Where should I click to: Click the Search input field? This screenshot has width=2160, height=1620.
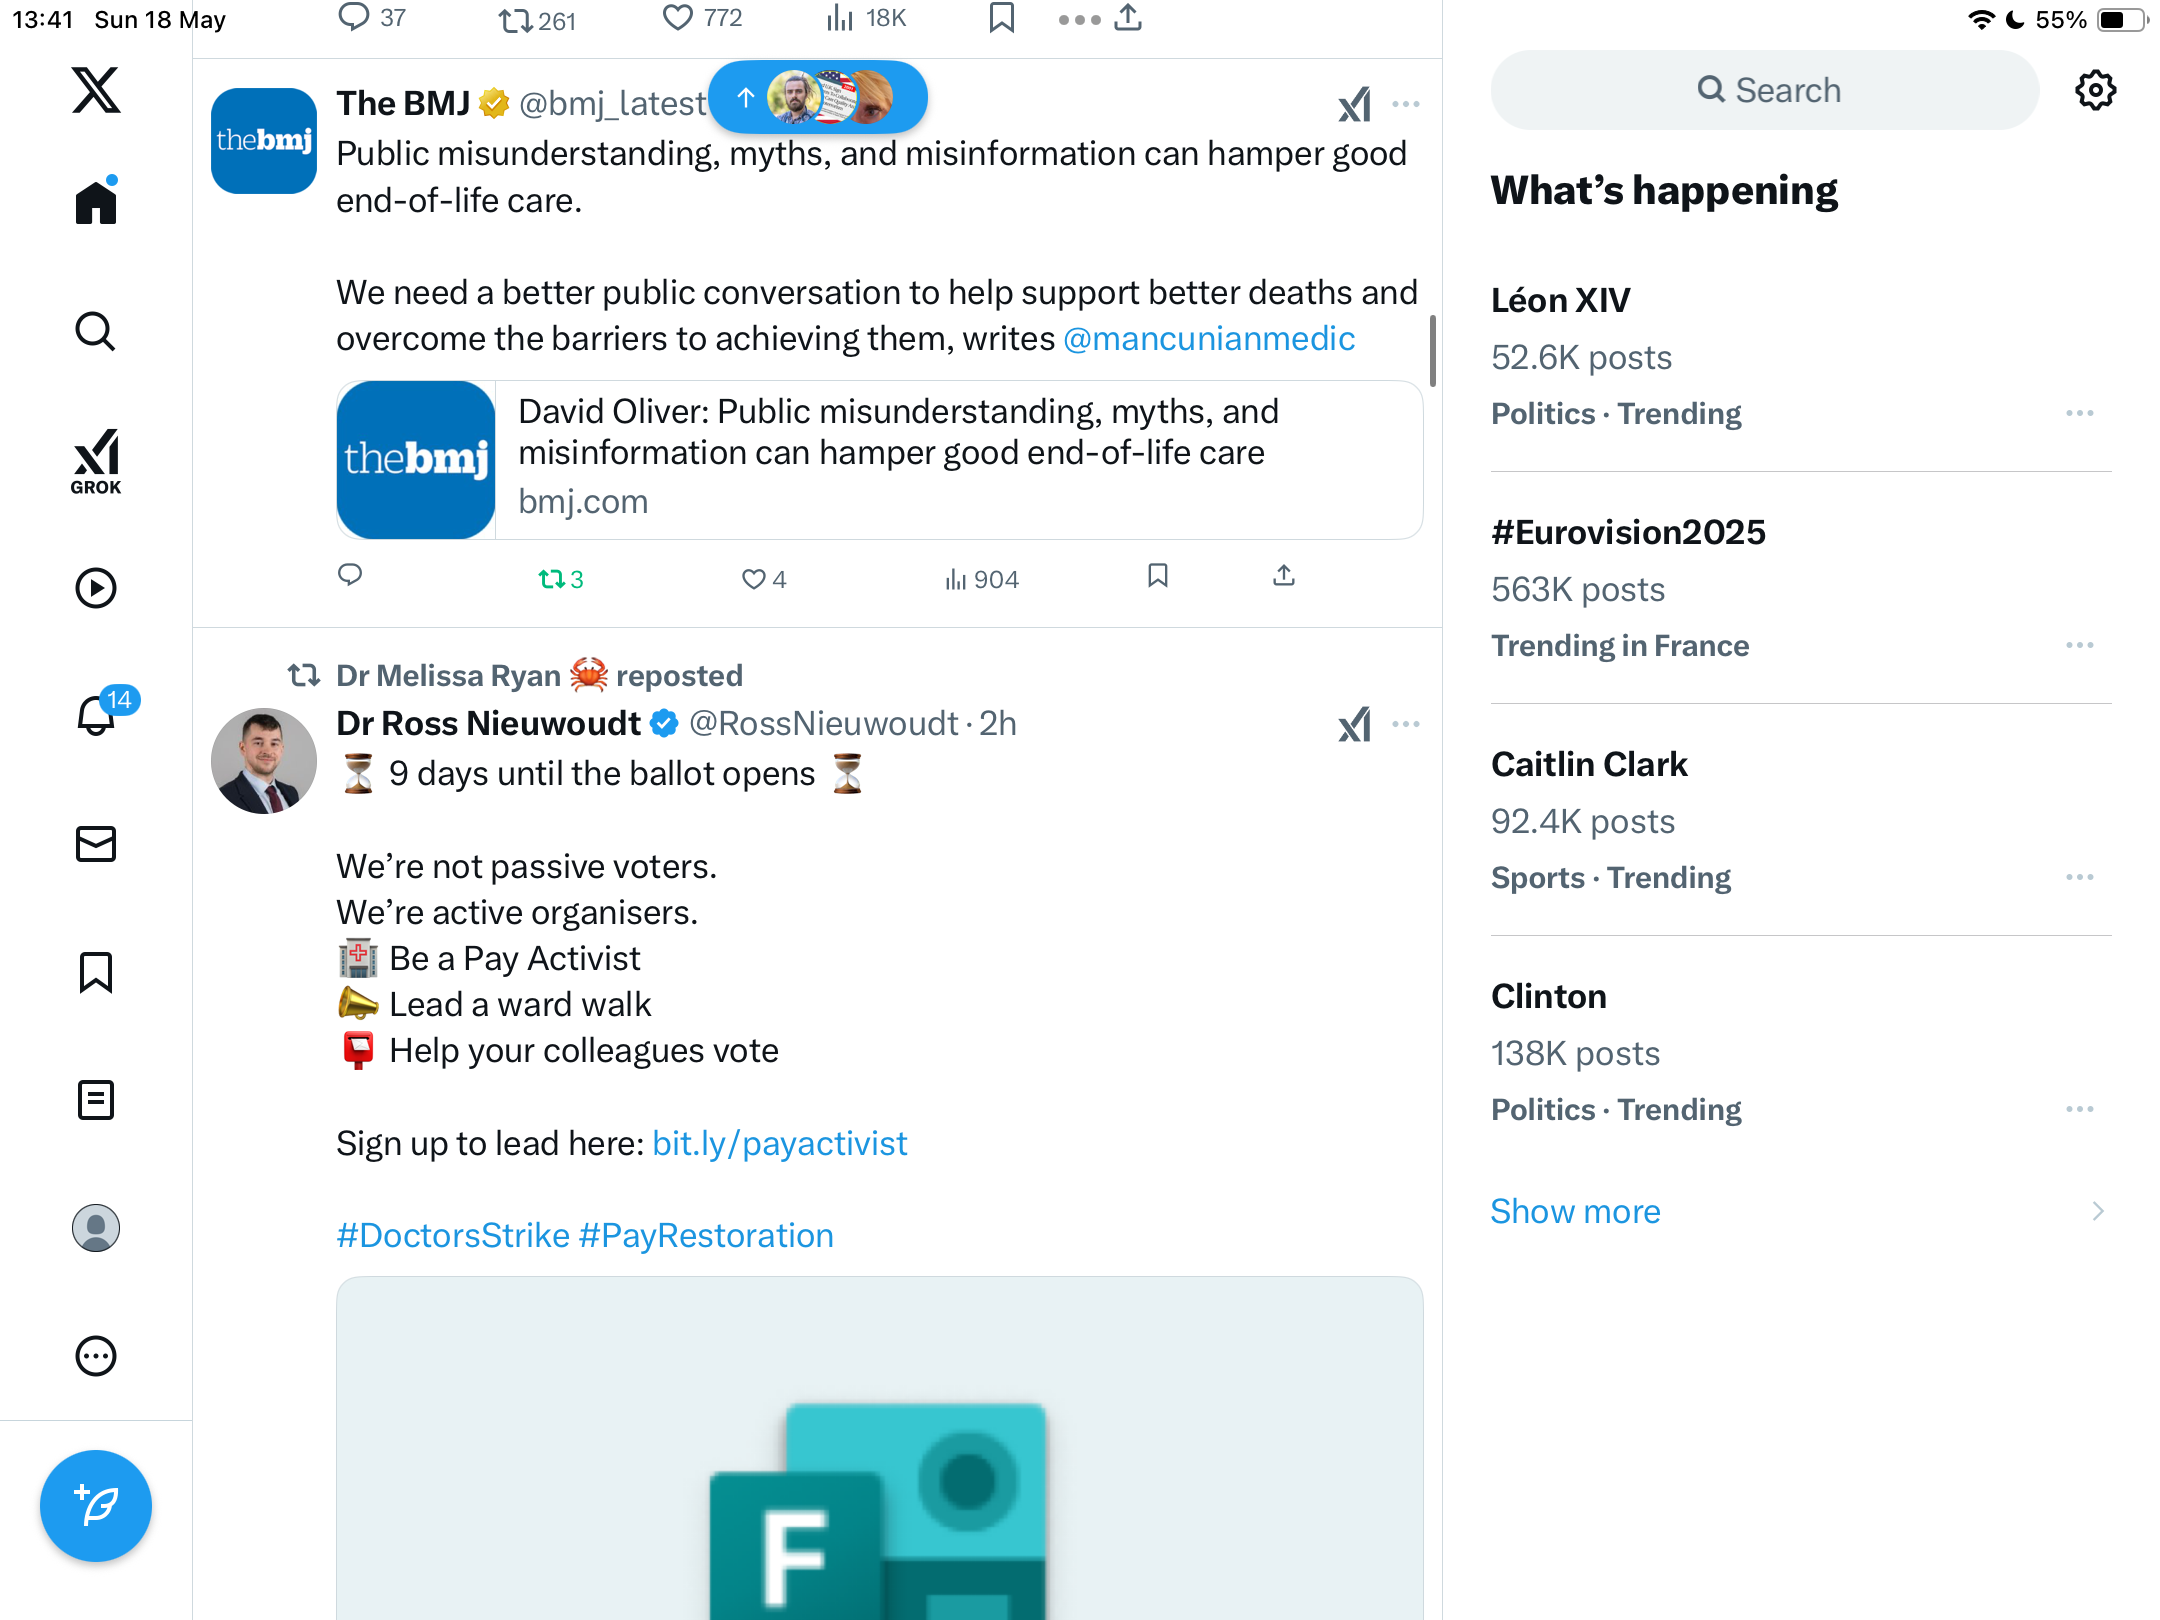pyautogui.click(x=1765, y=90)
